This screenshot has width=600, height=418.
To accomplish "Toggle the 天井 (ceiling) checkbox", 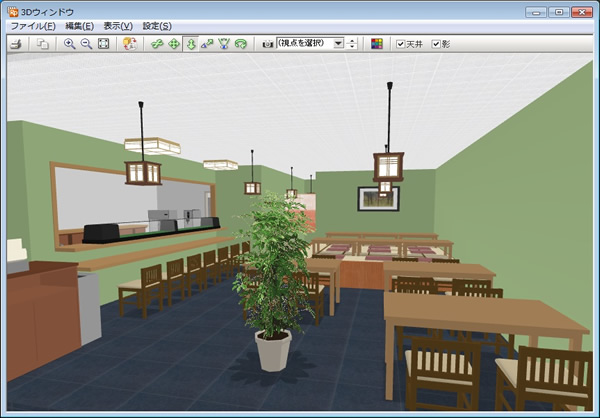I will click(401, 44).
